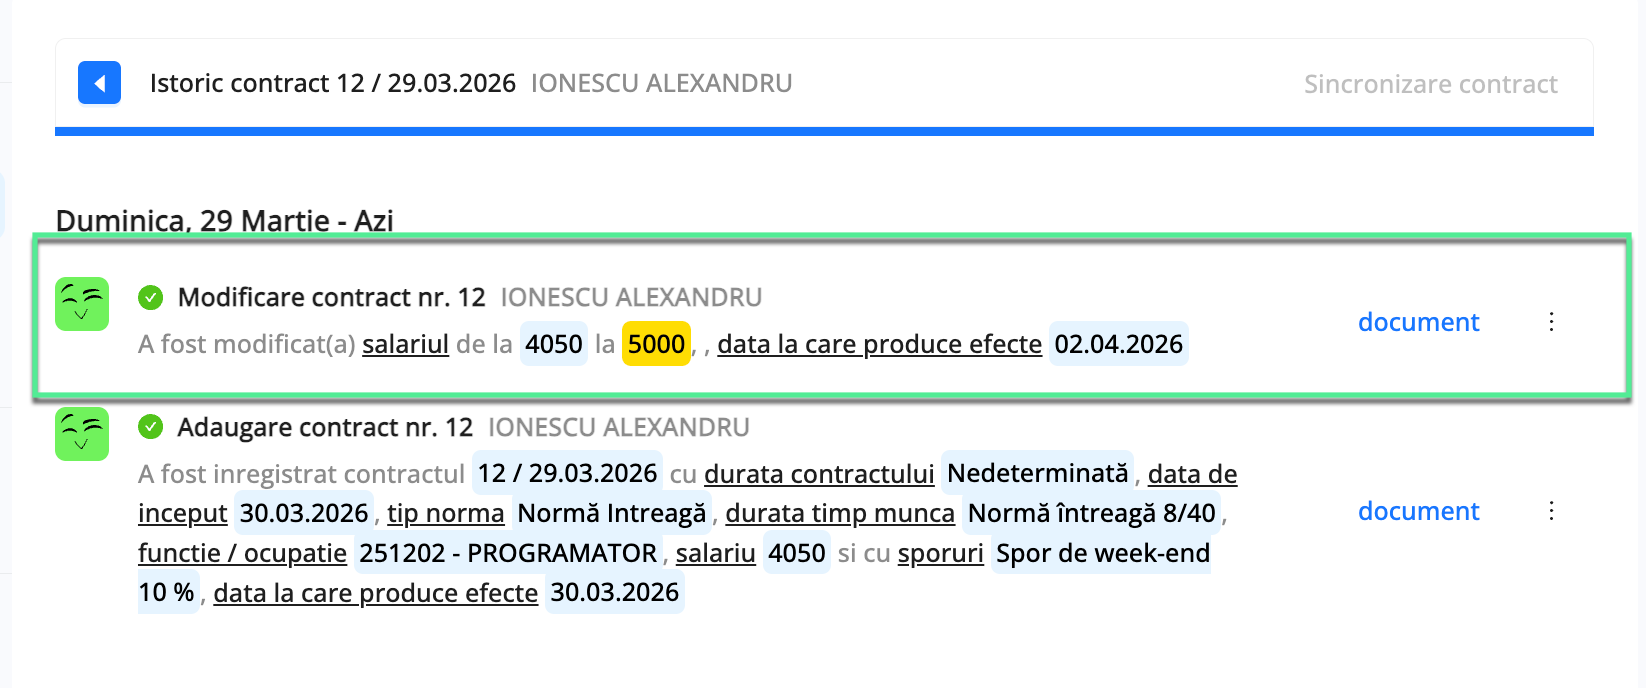Click the green checkmark beside Modificare contract nr. 12
The image size is (1646, 688).
pyautogui.click(x=150, y=296)
